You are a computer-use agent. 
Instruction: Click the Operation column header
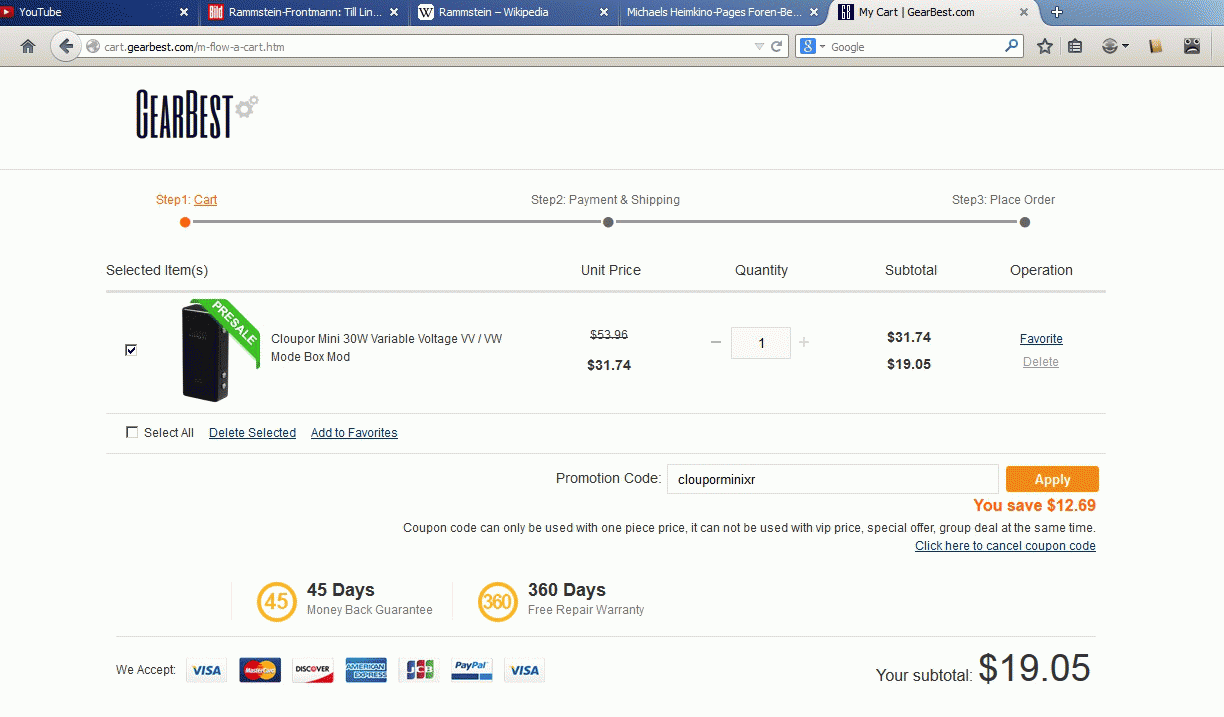(1041, 270)
